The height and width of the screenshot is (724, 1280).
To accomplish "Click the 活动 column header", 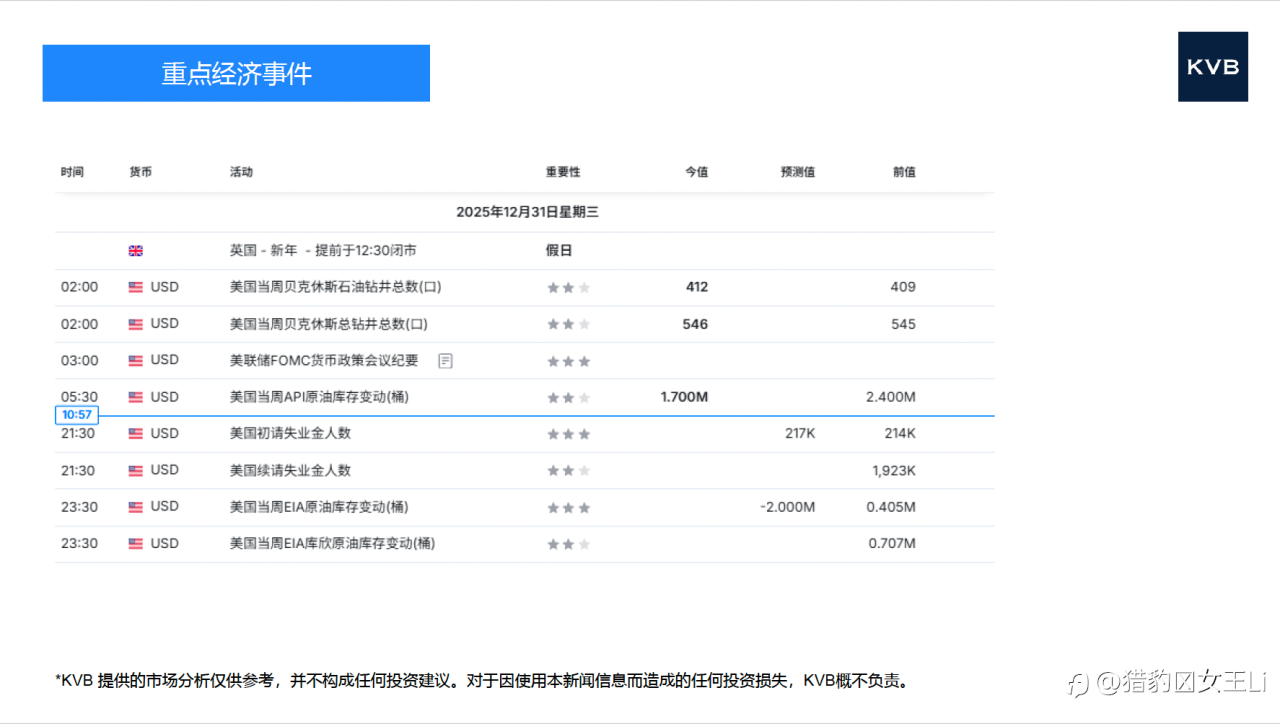I will tap(241, 172).
